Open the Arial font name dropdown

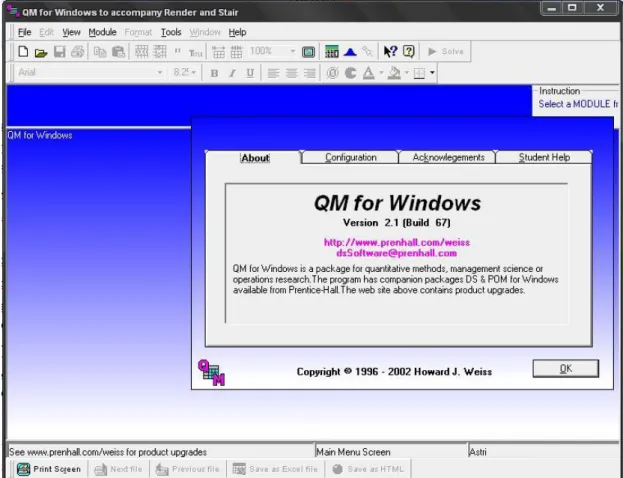point(160,73)
